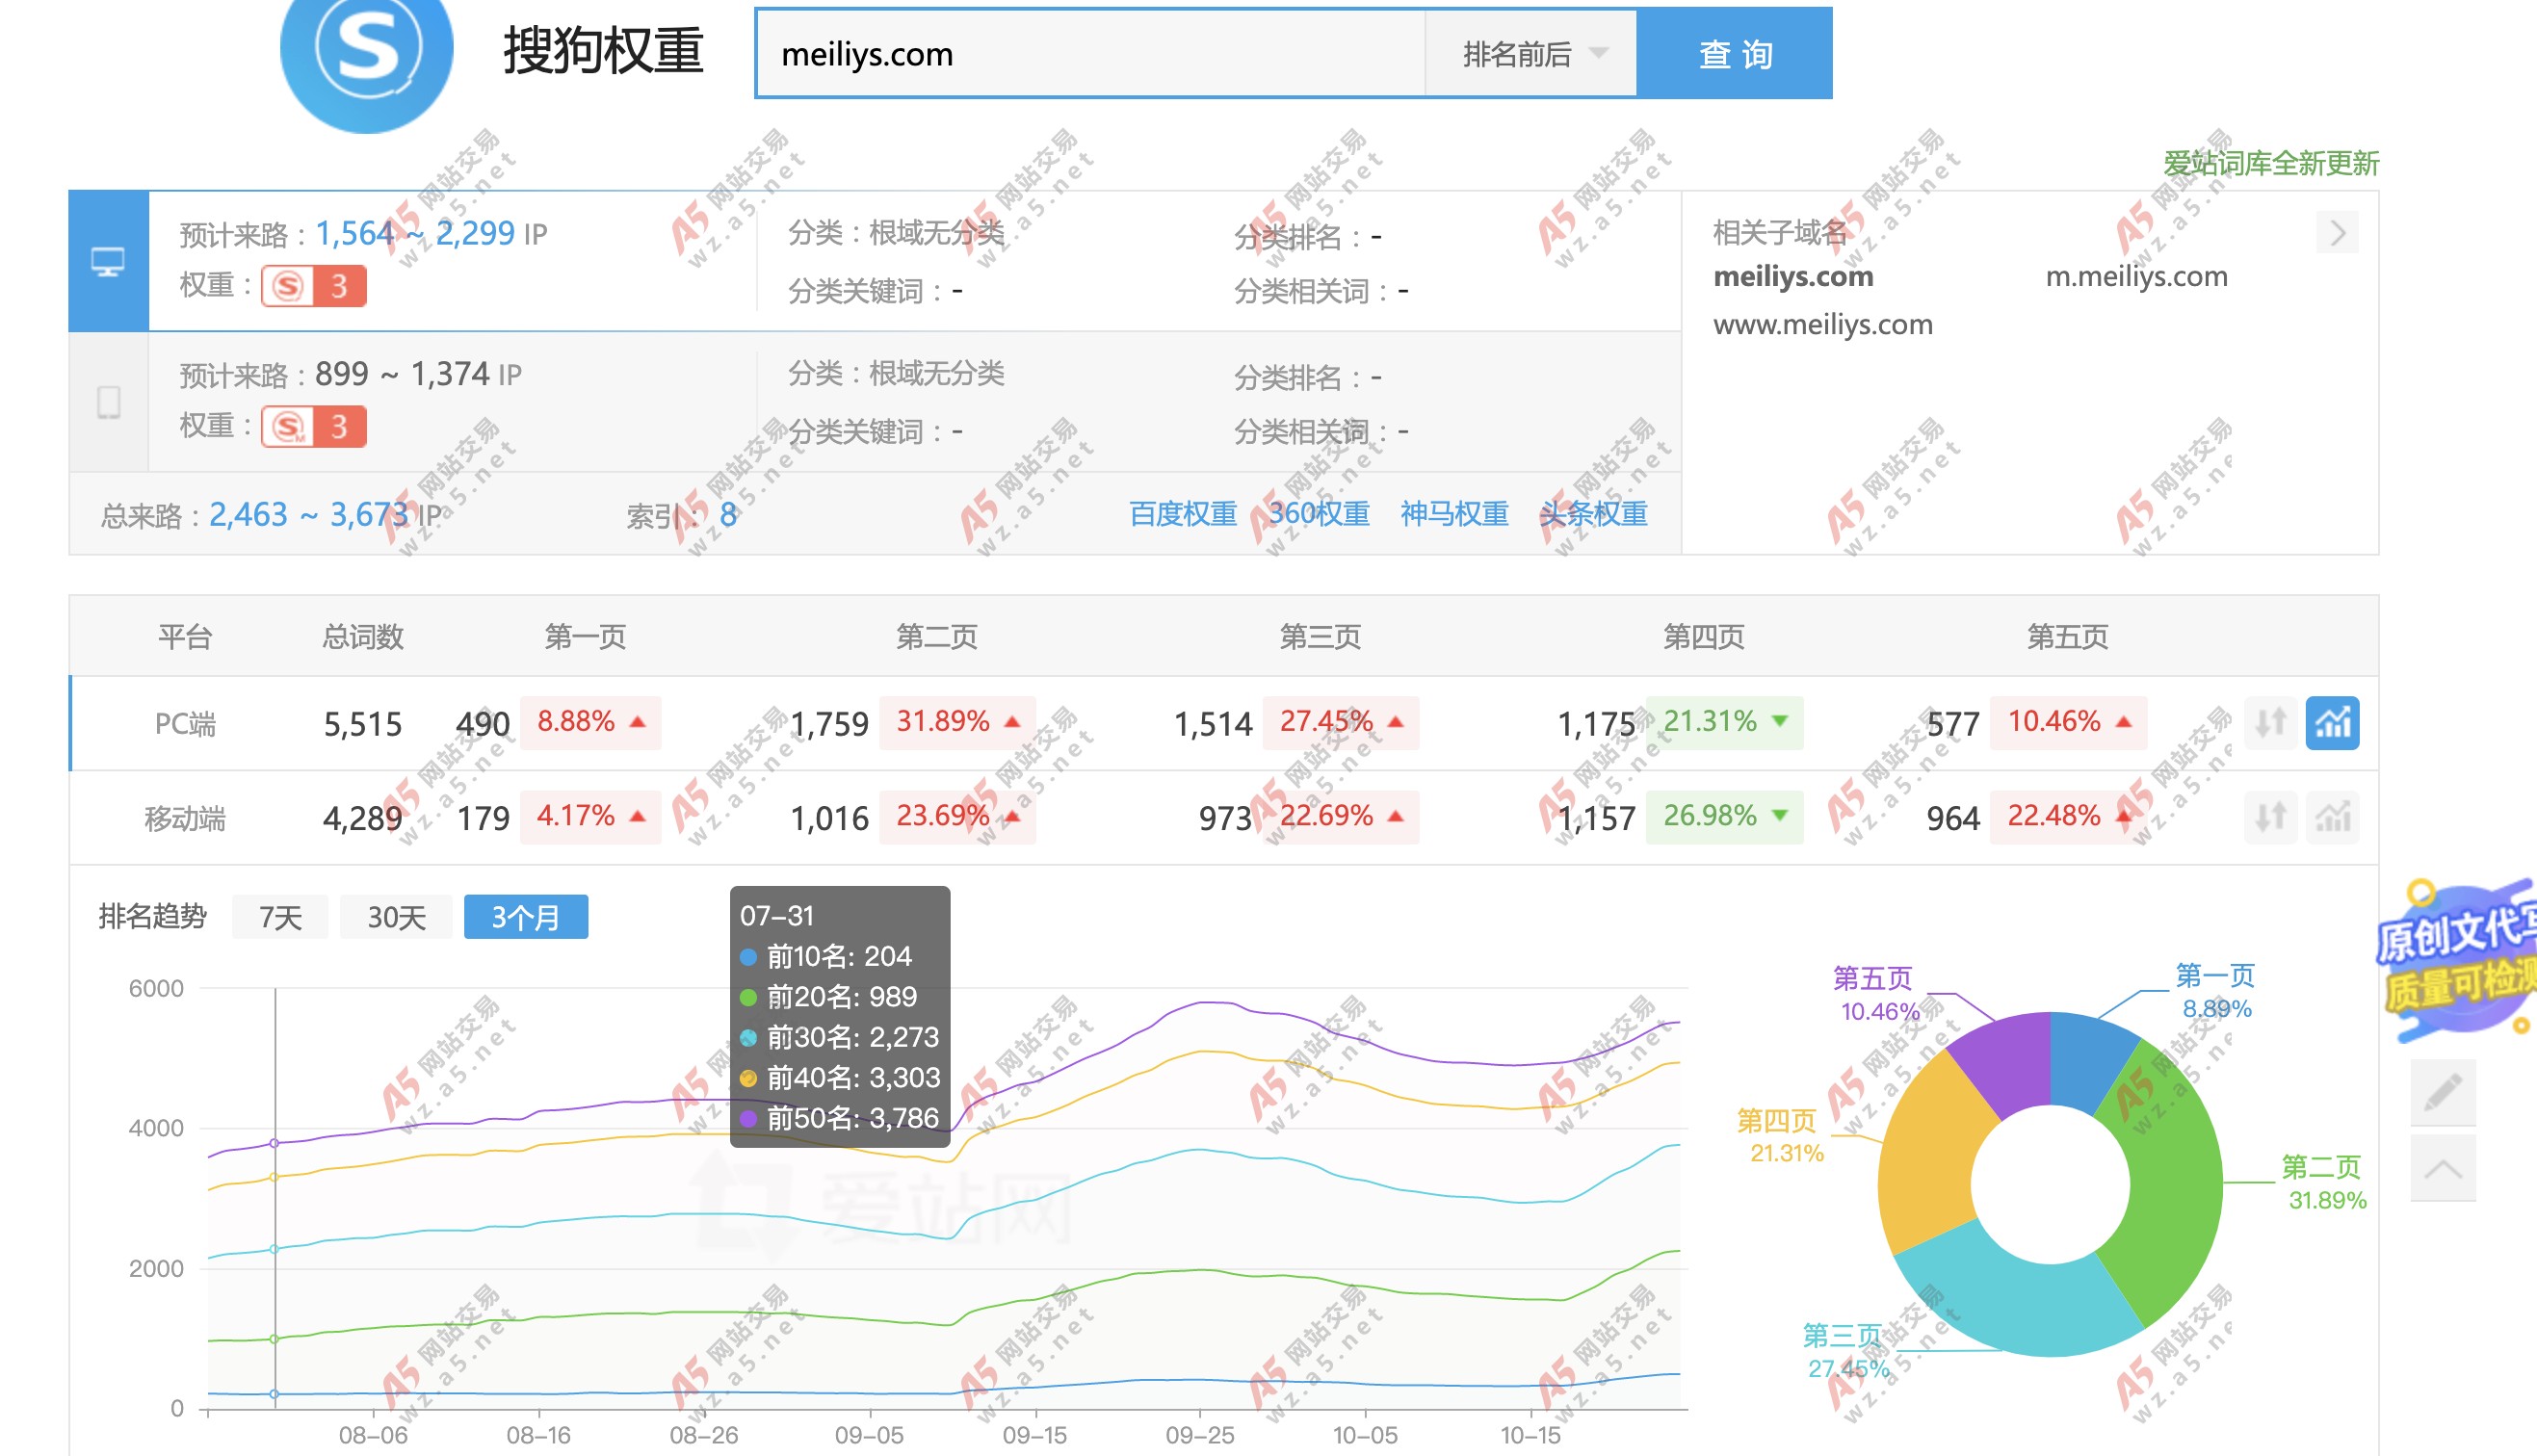Click PC second page 31.89% badge
Viewport: 2537px width, 1456px height.
point(957,722)
